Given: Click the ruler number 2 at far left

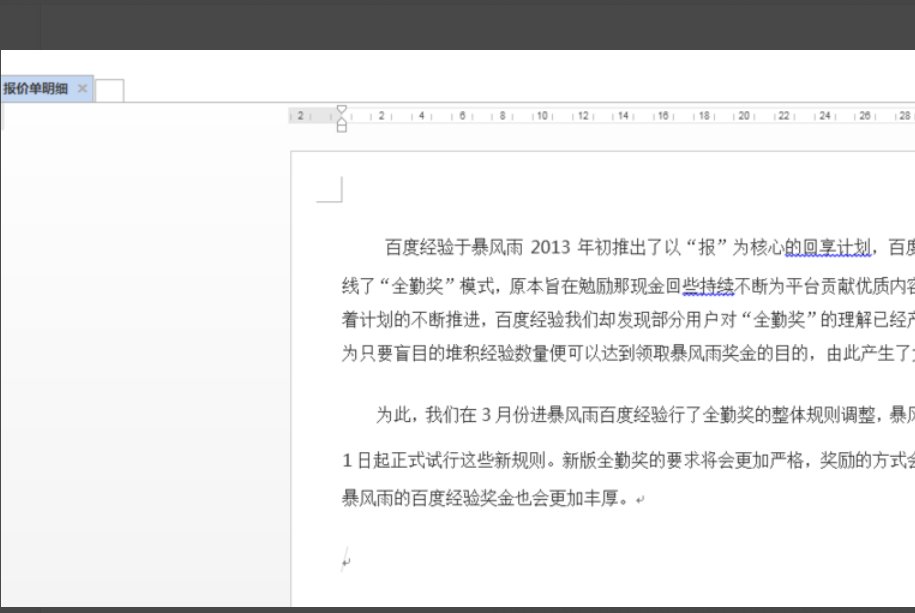Looking at the screenshot, I should coord(300,115).
